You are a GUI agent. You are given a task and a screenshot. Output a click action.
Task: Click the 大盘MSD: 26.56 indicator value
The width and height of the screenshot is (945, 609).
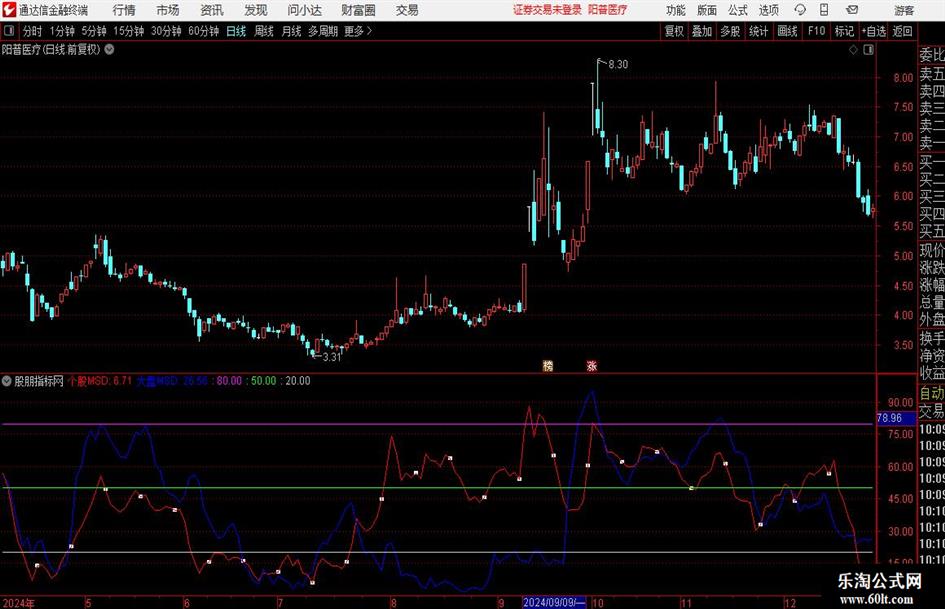172,381
